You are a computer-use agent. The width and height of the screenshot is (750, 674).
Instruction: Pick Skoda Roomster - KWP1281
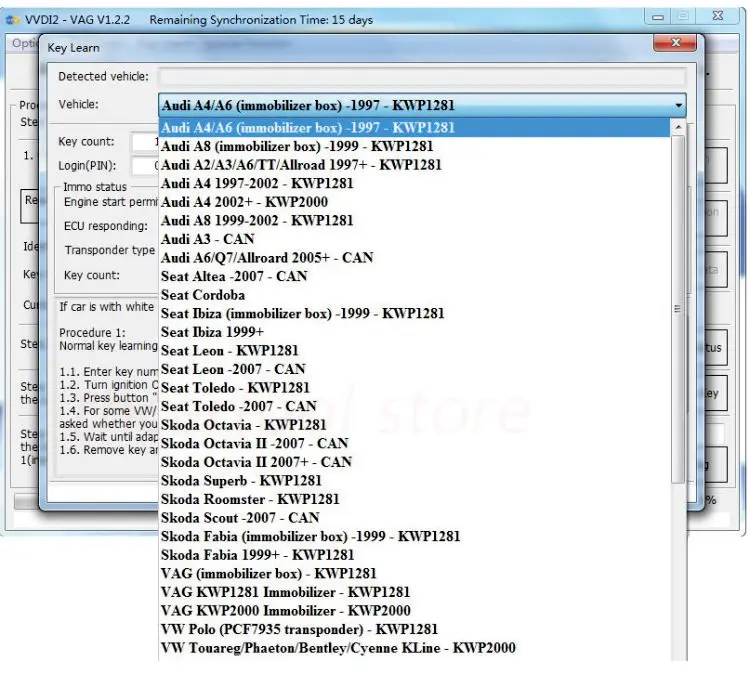point(415,499)
